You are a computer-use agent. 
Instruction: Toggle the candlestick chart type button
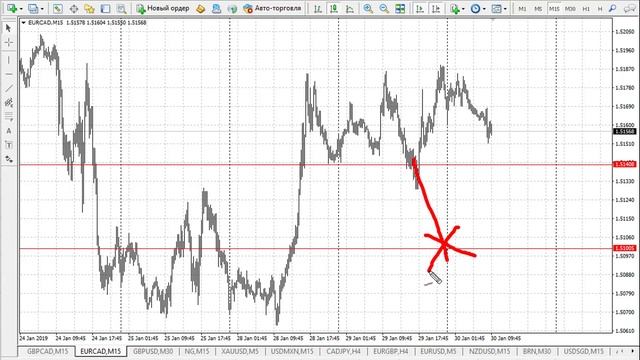coord(334,8)
